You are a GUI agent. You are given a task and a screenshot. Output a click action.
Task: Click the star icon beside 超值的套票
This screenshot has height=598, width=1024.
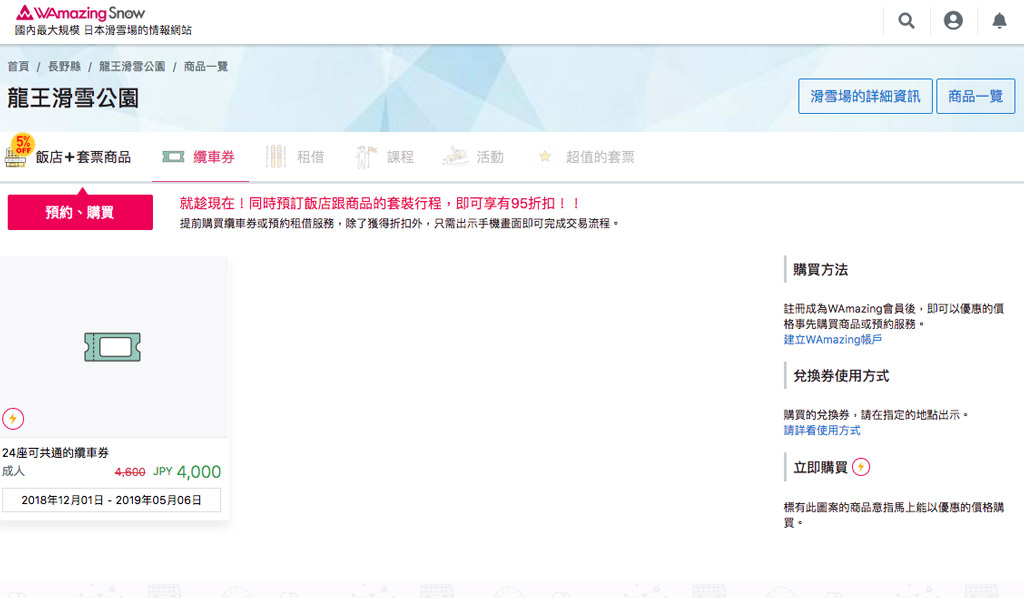[x=545, y=157]
